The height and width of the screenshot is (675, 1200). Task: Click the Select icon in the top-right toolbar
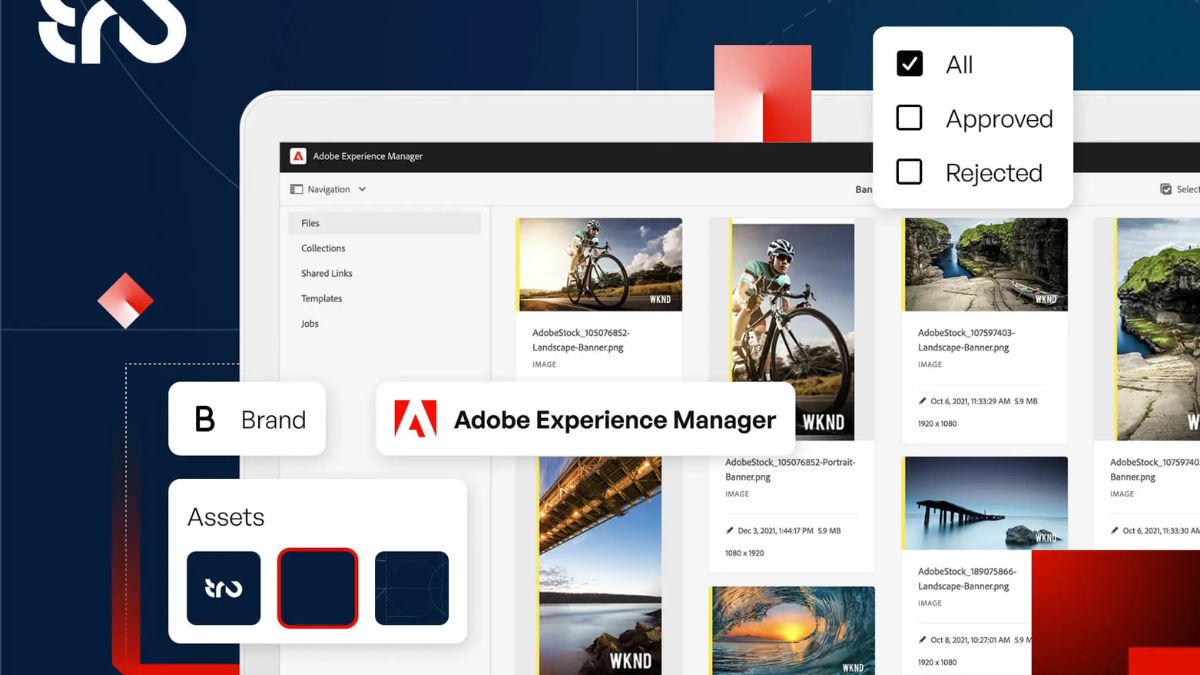(x=1166, y=189)
